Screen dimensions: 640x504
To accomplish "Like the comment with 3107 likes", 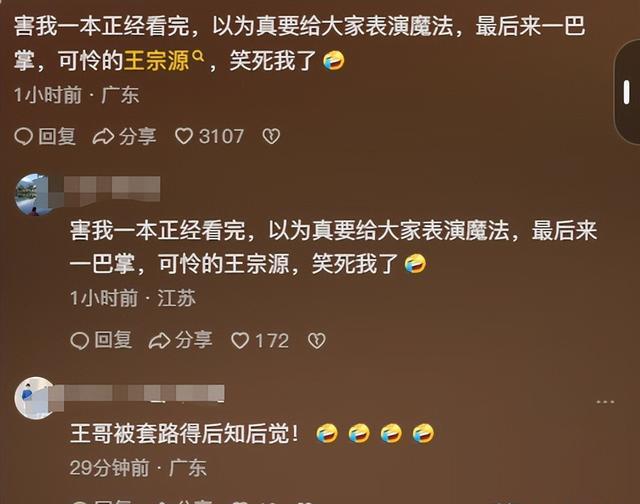I will tap(184, 136).
